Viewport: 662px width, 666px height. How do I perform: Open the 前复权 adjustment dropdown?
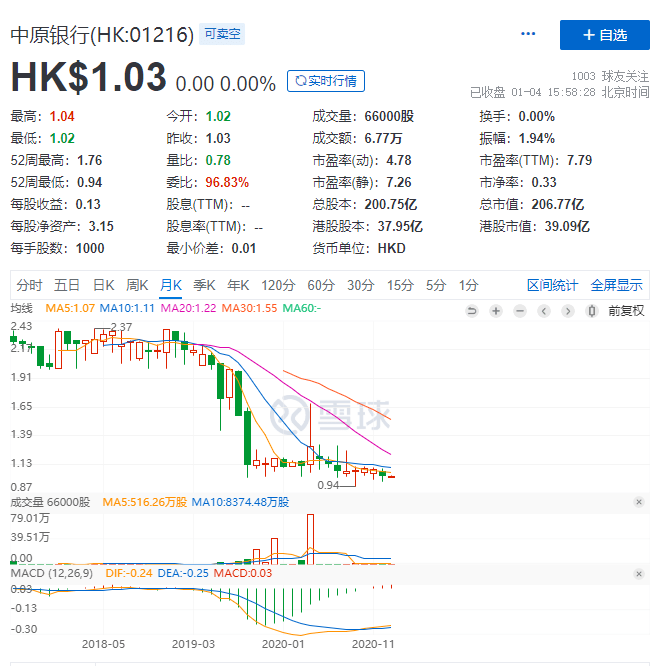pos(626,311)
